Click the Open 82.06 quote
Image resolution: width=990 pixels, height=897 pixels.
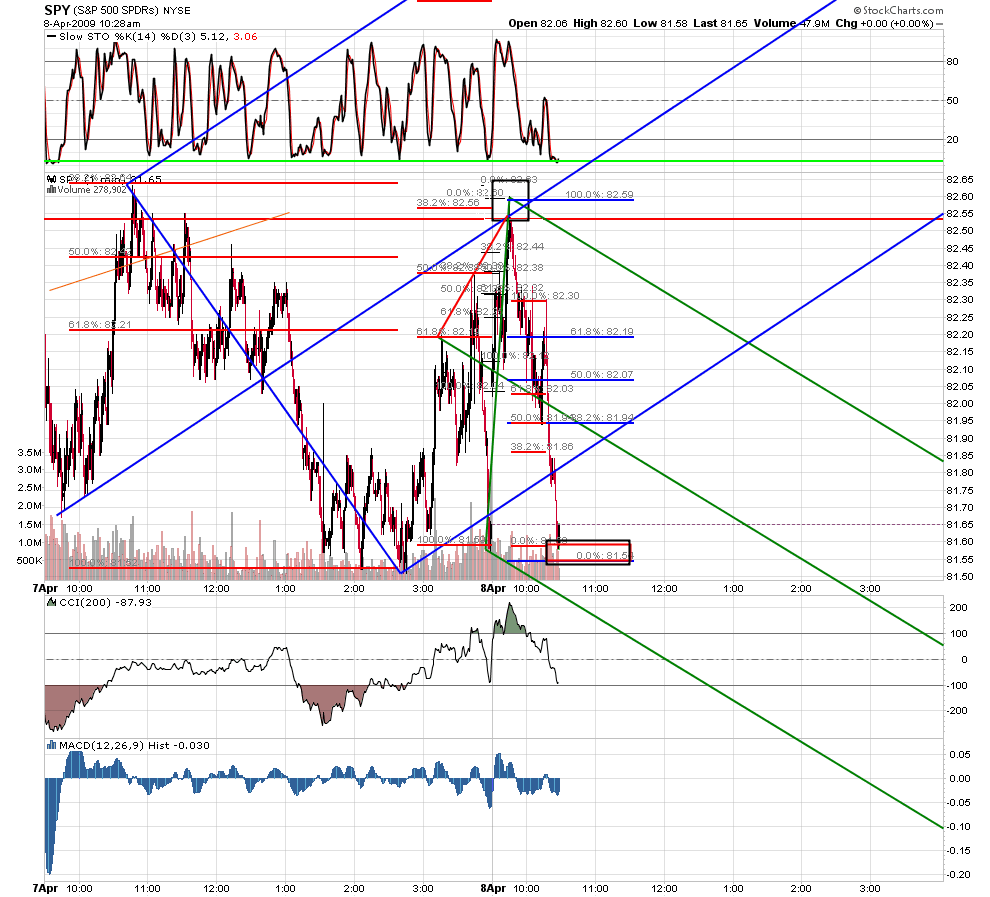tap(537, 23)
